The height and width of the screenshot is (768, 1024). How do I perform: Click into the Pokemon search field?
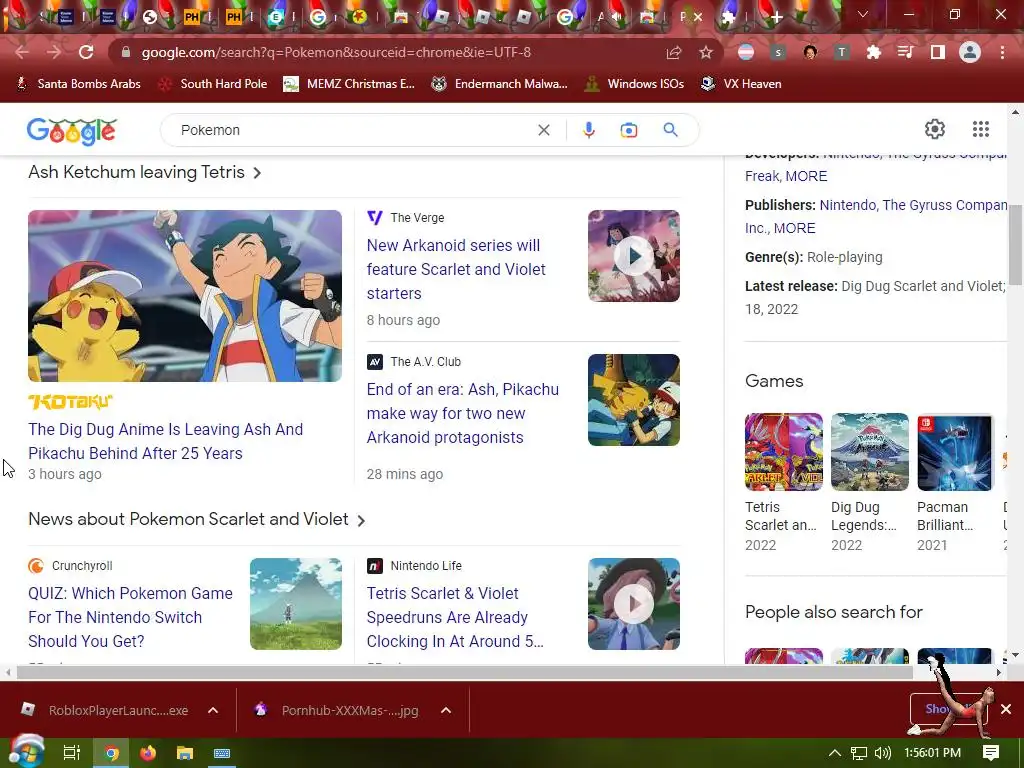pyautogui.click(x=353, y=130)
